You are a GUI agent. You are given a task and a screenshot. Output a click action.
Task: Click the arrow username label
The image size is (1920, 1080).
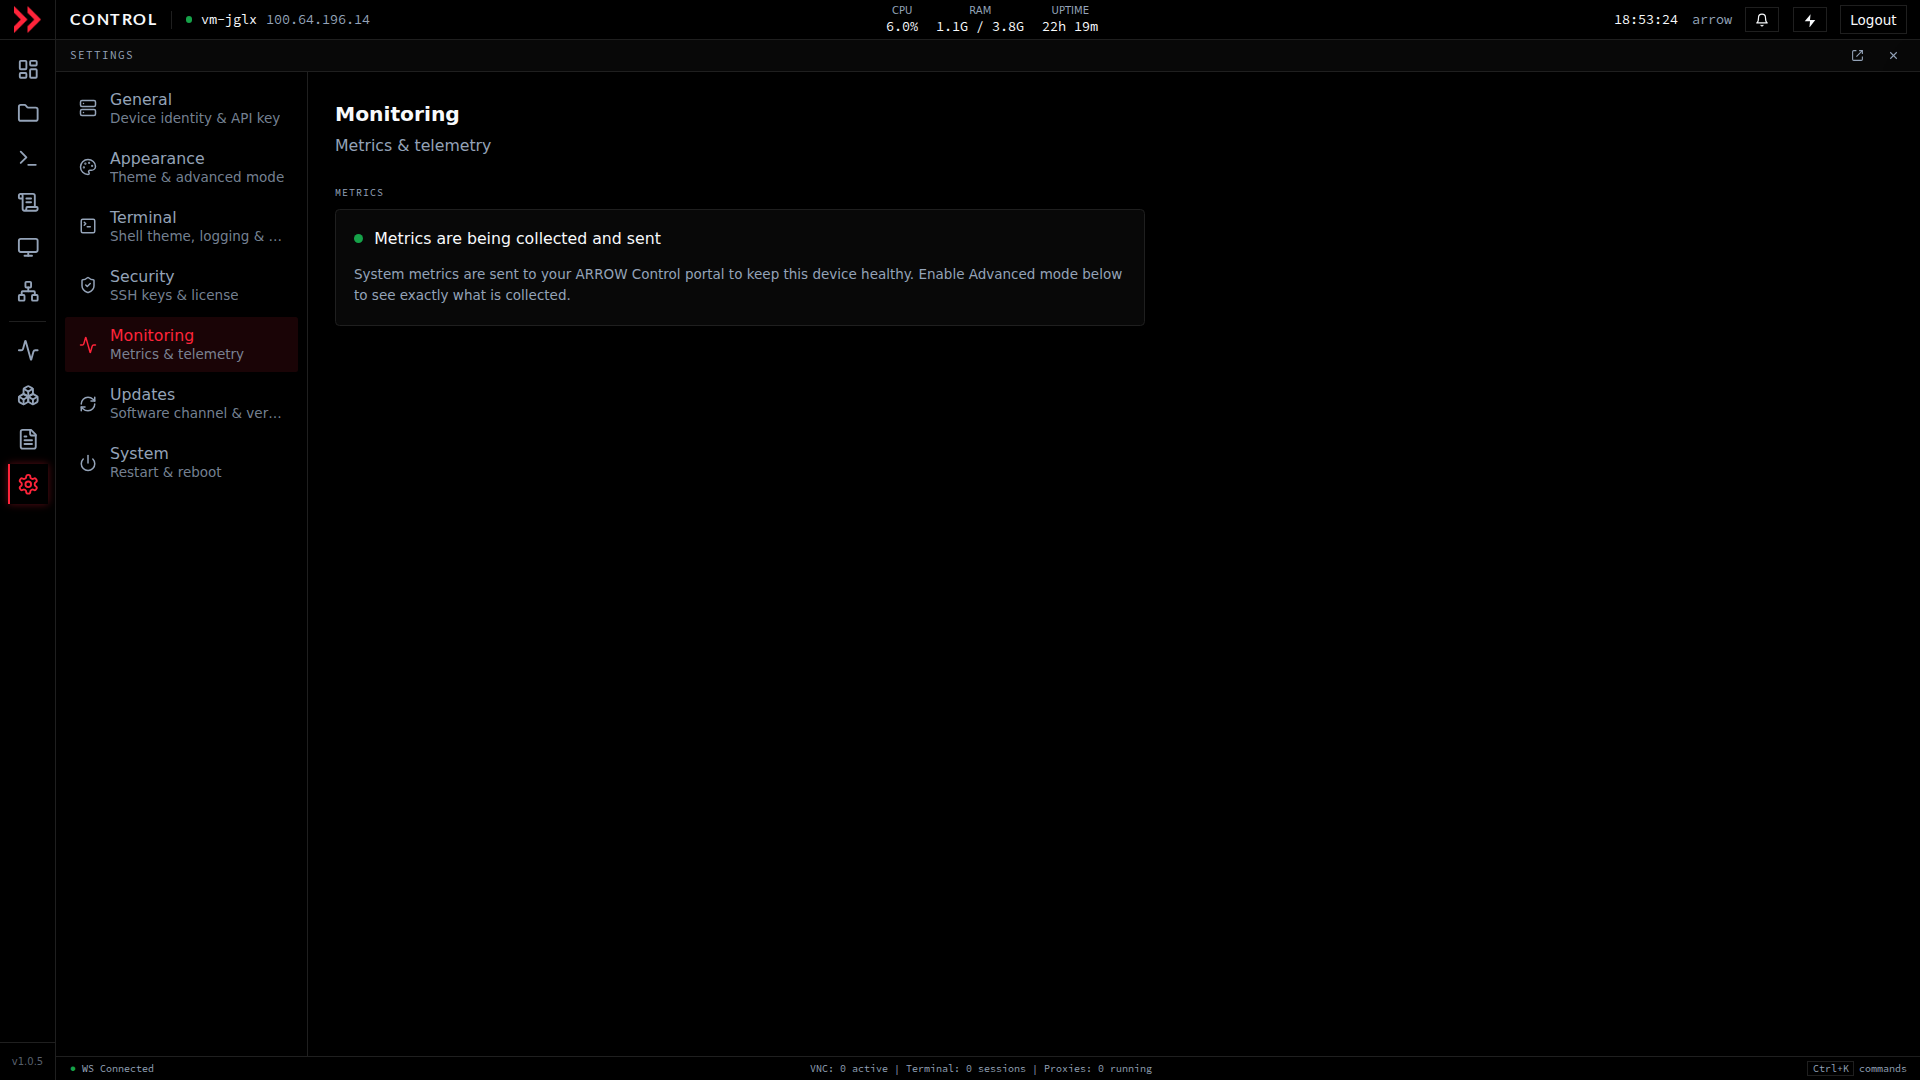pos(1712,20)
